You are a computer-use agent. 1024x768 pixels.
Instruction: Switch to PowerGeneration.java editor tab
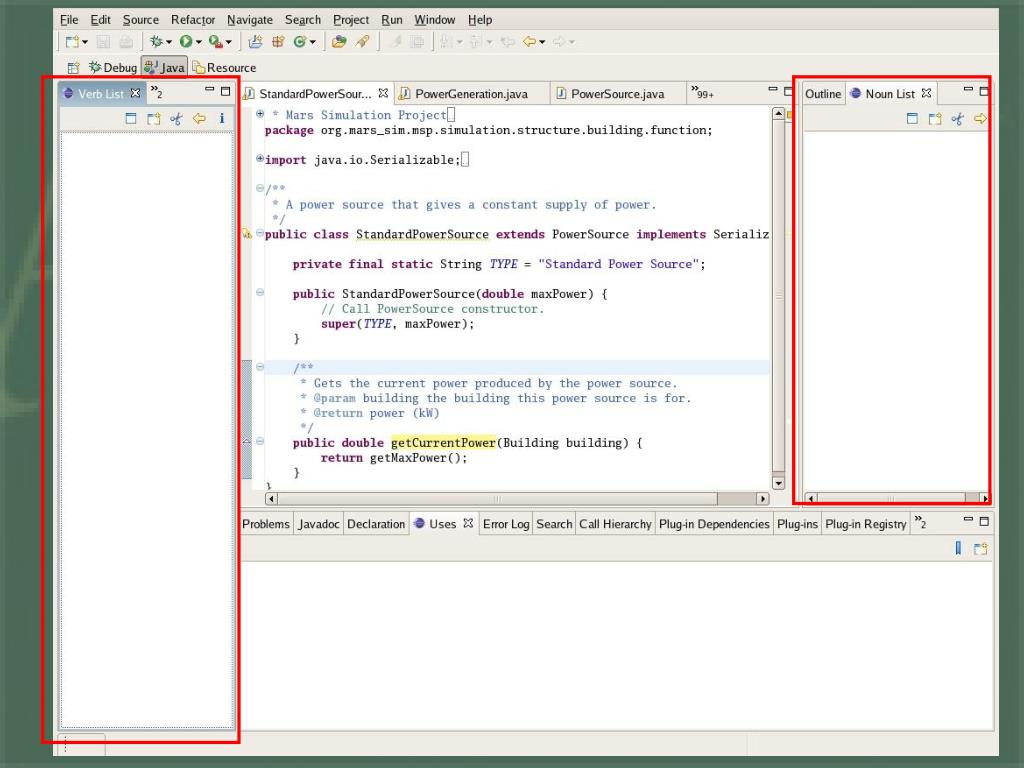[470, 94]
